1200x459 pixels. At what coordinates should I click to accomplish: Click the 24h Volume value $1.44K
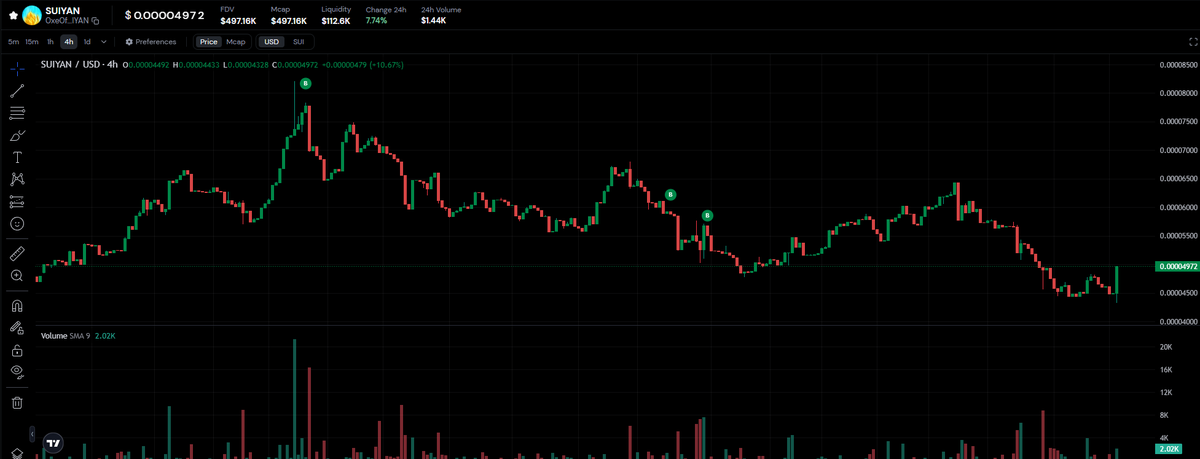[434, 20]
